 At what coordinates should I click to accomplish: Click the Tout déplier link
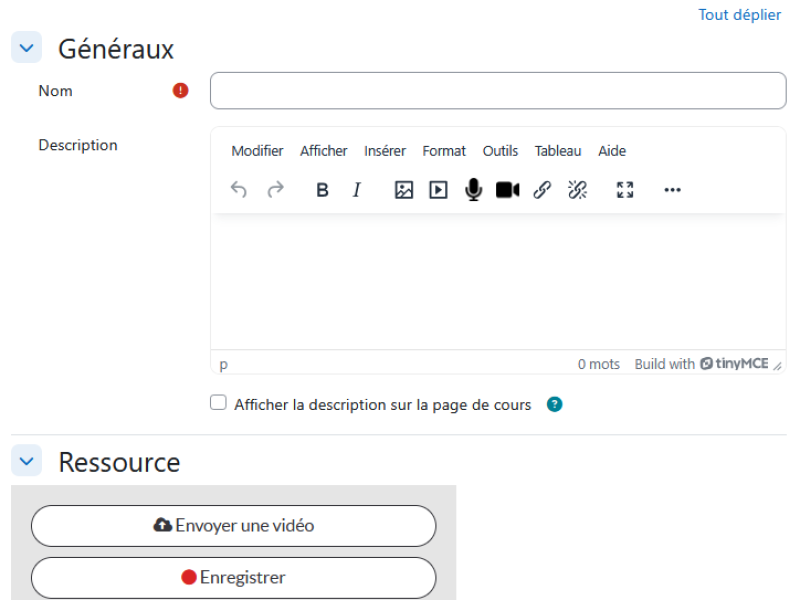[739, 15]
